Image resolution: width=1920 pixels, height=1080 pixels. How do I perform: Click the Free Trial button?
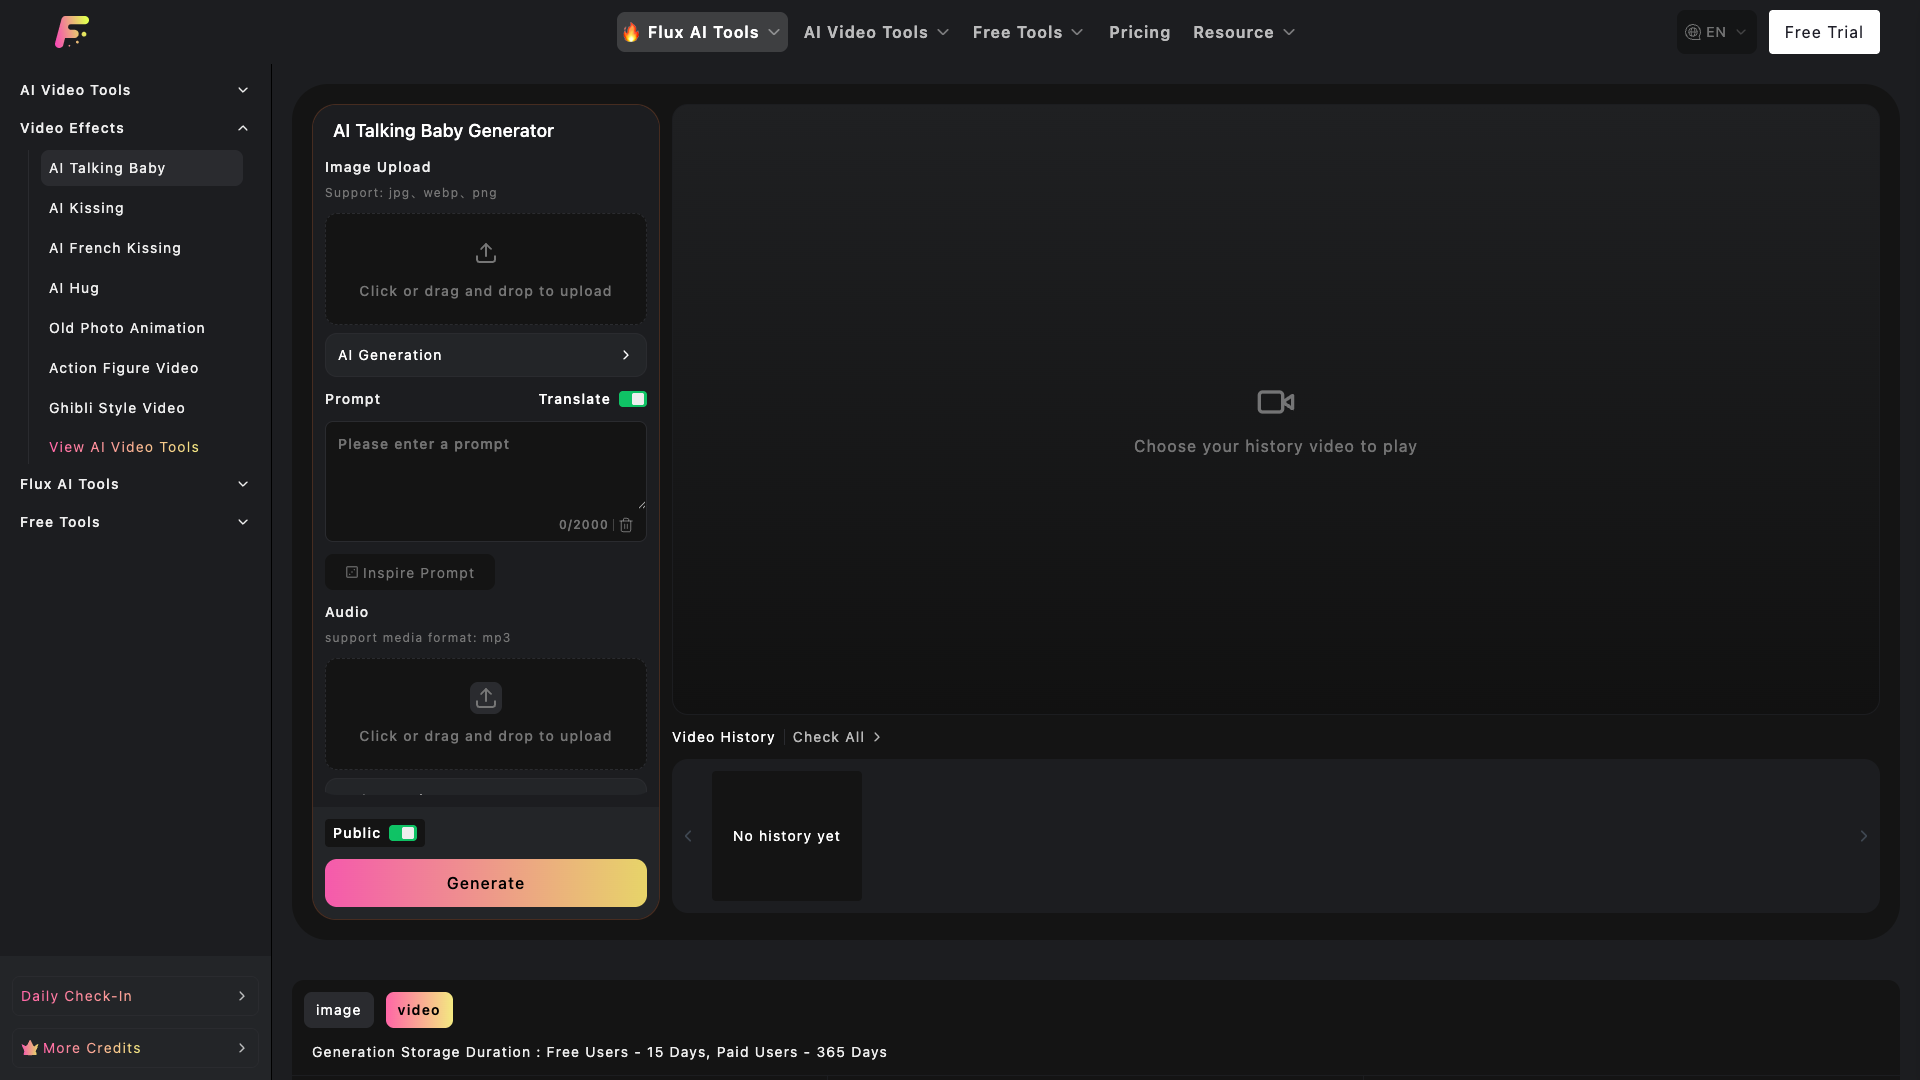click(x=1824, y=32)
